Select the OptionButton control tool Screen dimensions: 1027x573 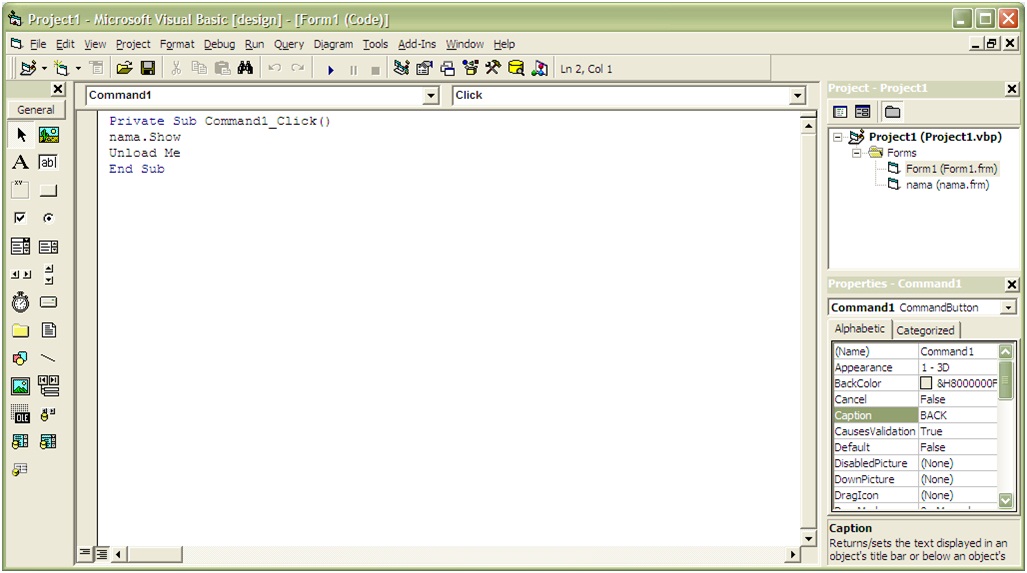[x=48, y=218]
